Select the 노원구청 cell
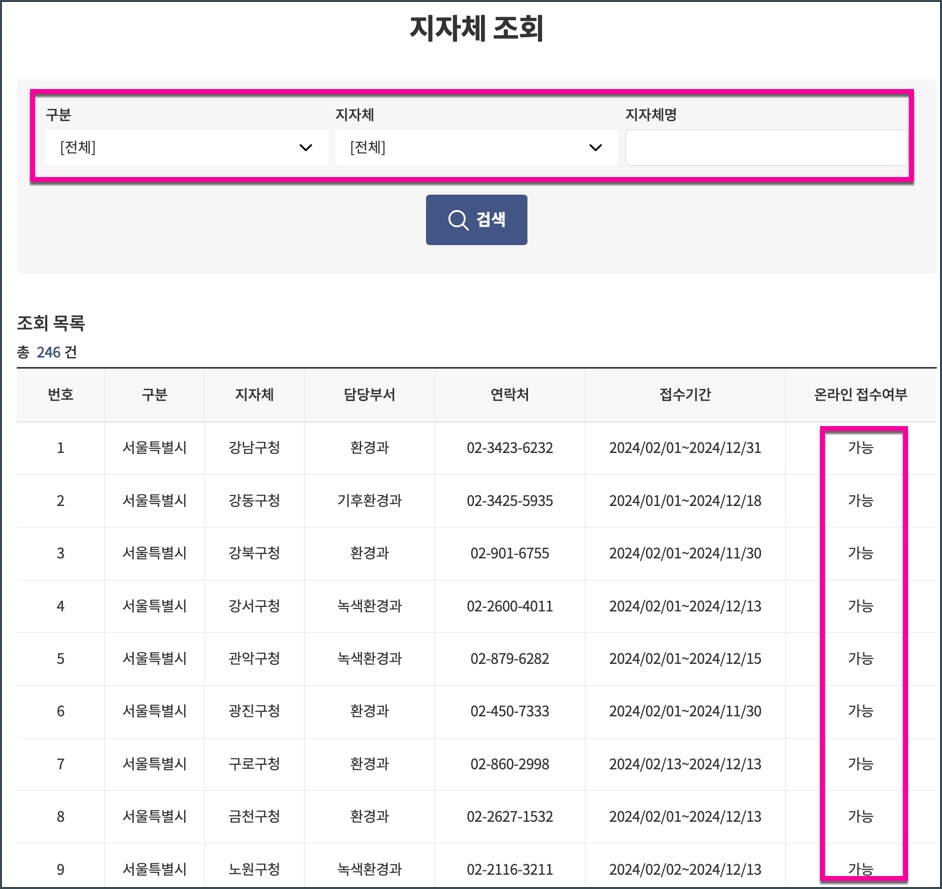Viewport: 942px width, 889px height. pos(254,869)
